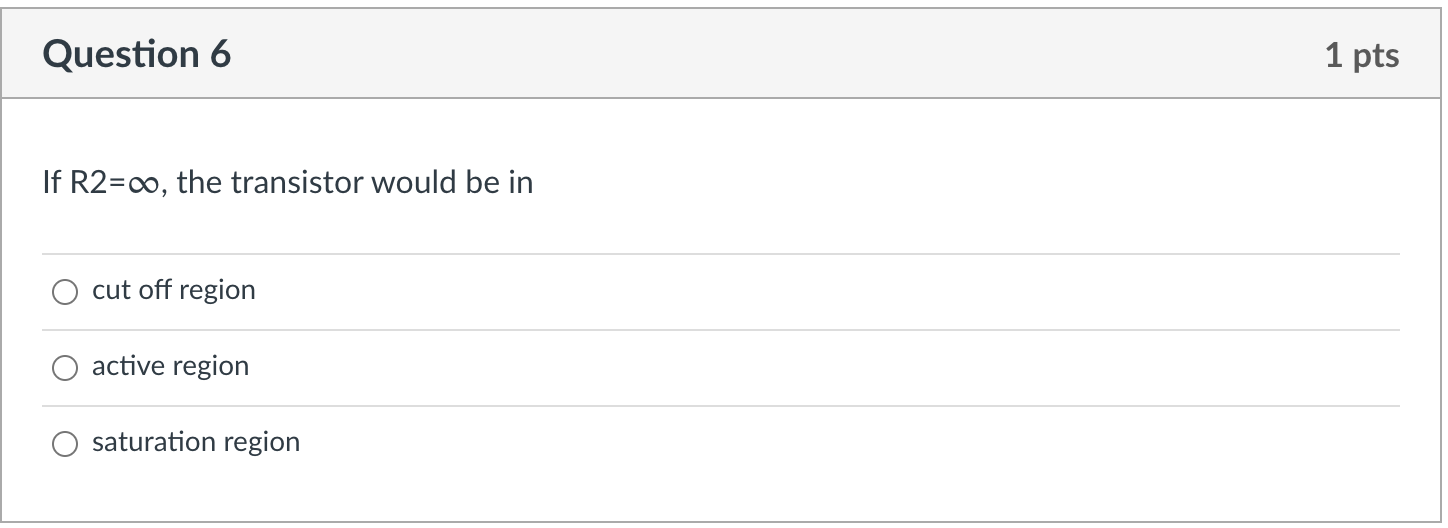This screenshot has width=1448, height=528.
Task: Click the '1 pts' score label
Action: pos(1362,56)
